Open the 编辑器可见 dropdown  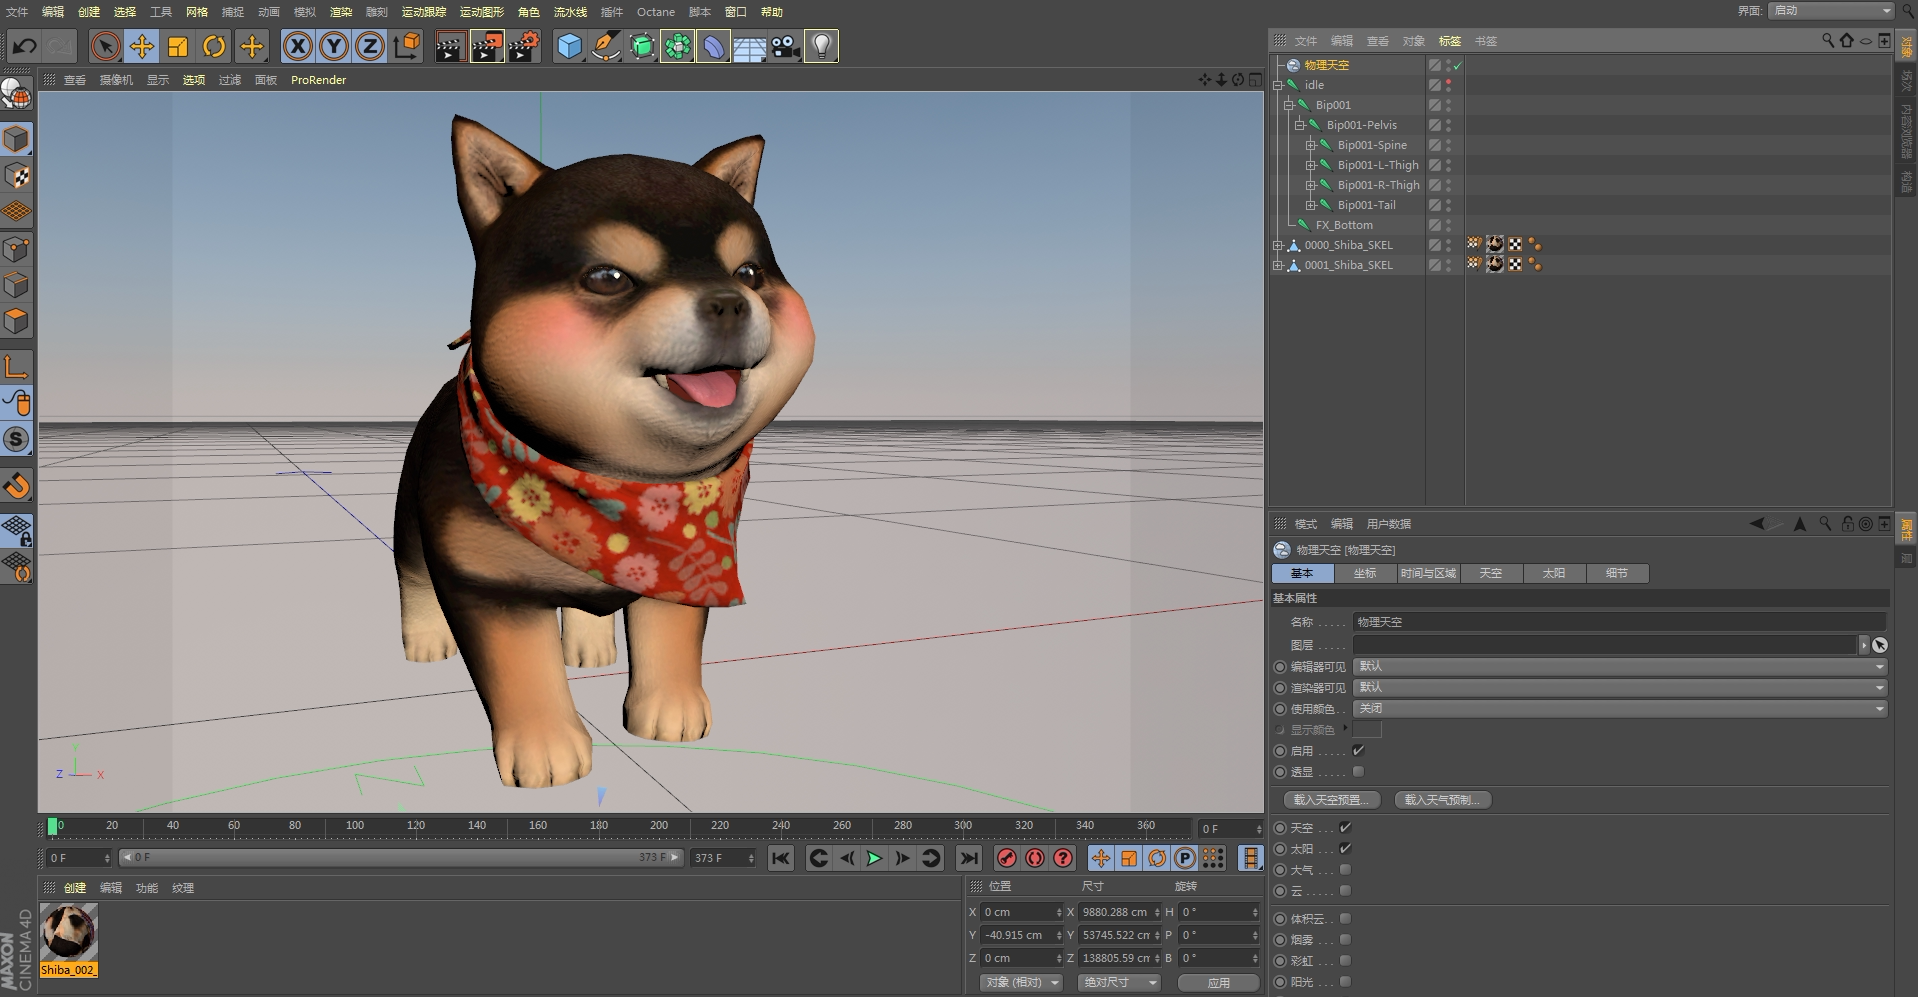pyautogui.click(x=1620, y=666)
